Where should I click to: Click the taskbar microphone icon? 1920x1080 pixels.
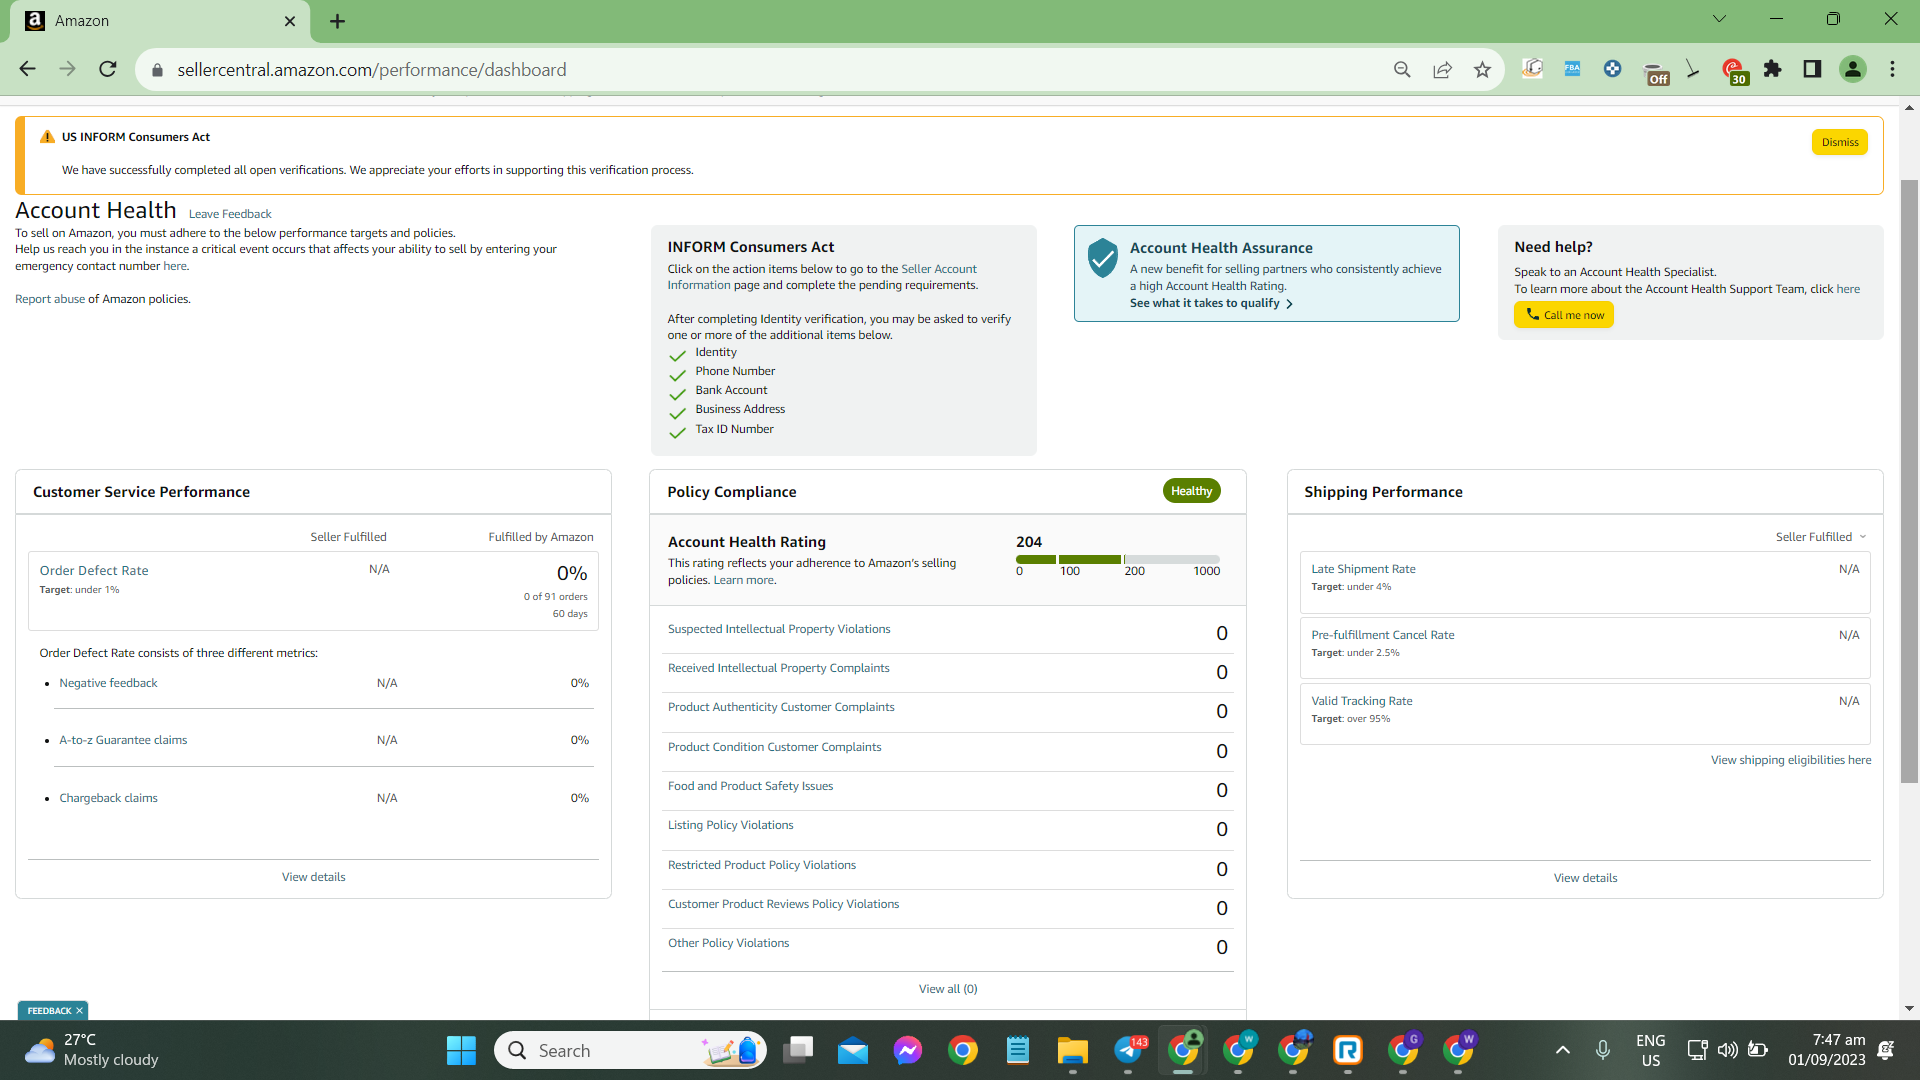point(1603,1050)
